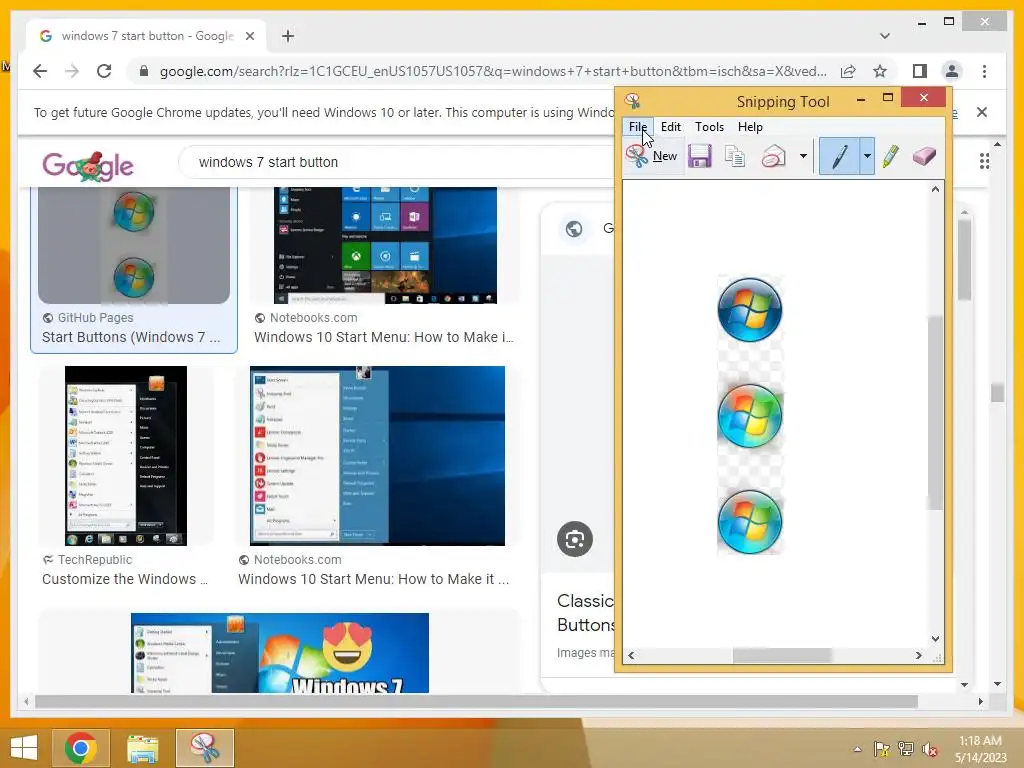The width and height of the screenshot is (1024, 768).
Task: Open Chrome three-dot menu
Action: click(x=984, y=71)
